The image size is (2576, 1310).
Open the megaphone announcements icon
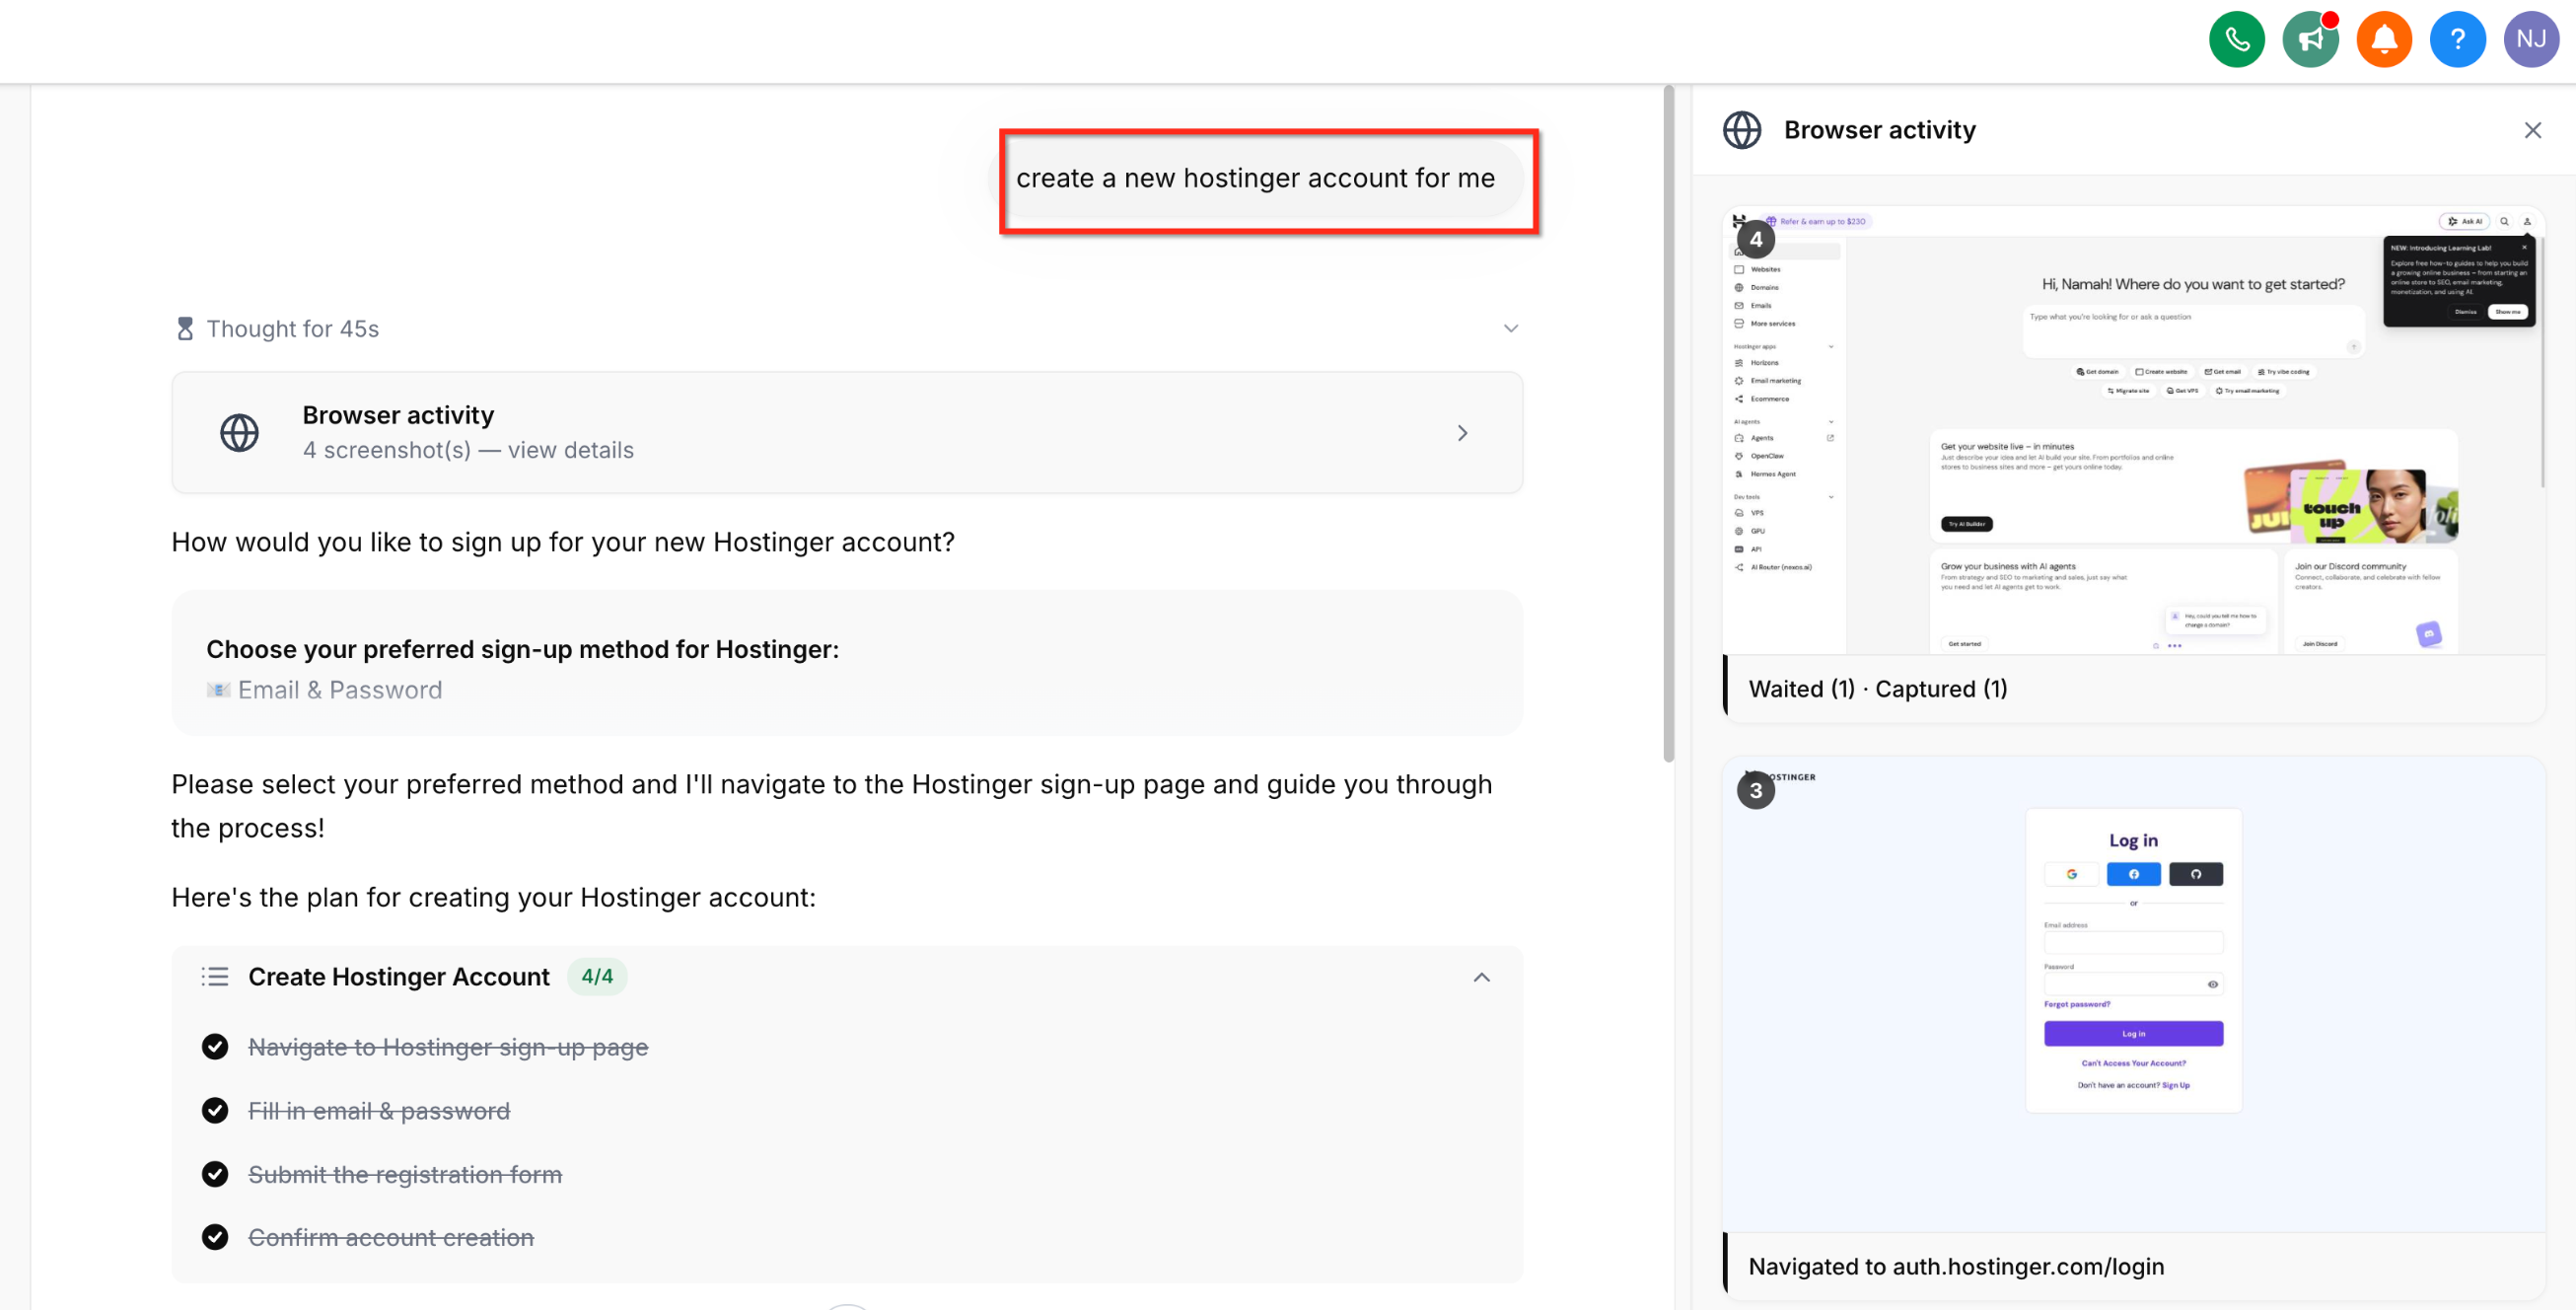point(2310,39)
